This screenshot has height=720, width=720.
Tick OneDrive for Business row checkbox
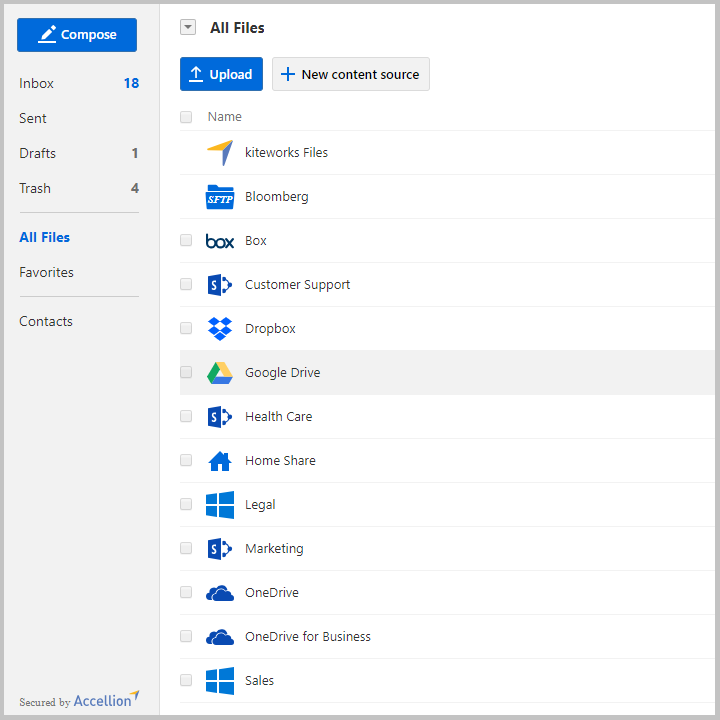[x=186, y=636]
